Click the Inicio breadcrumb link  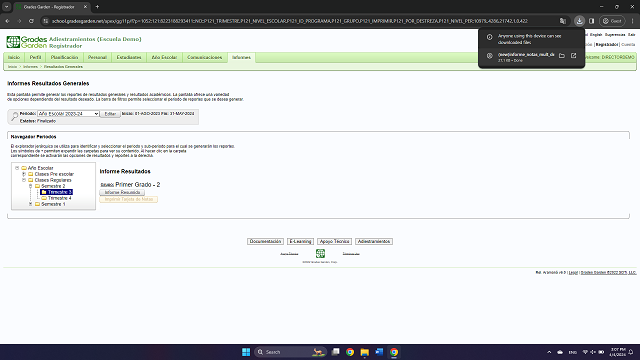13,67
